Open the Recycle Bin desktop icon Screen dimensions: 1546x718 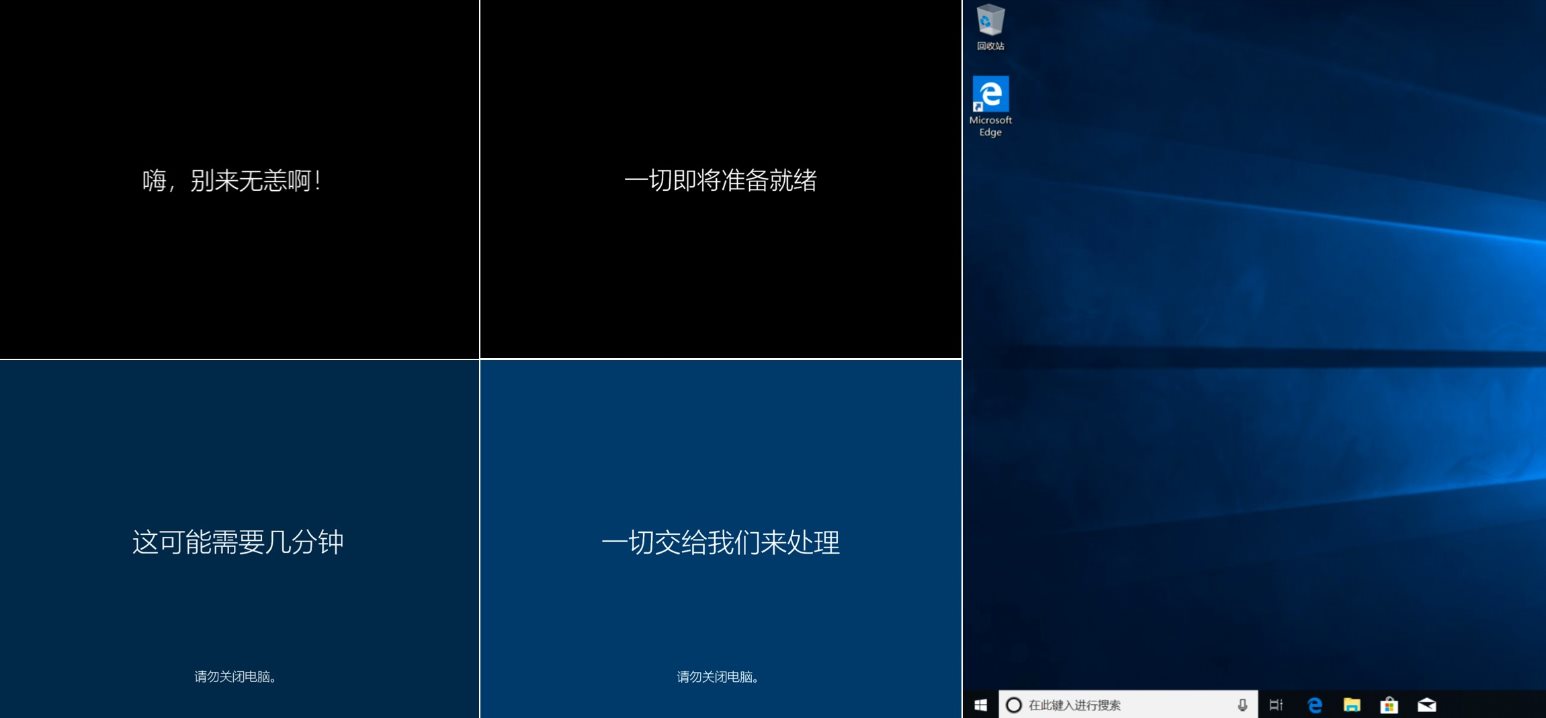pos(990,27)
